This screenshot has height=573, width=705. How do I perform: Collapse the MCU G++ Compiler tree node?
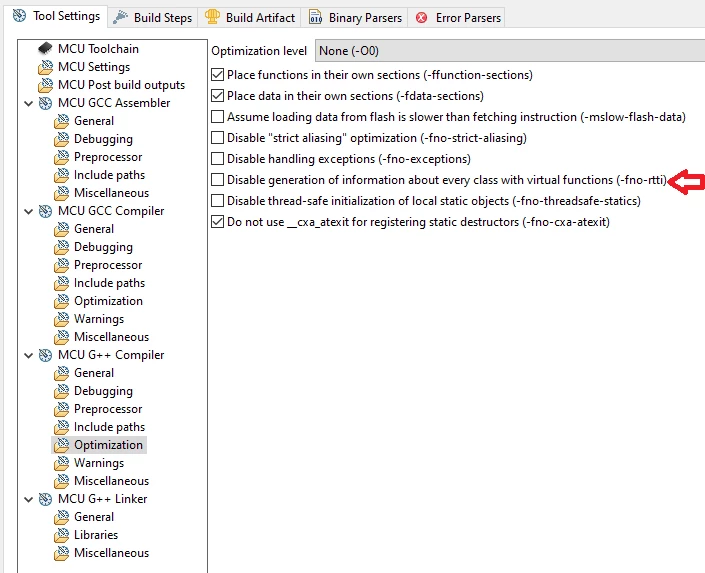(x=29, y=355)
